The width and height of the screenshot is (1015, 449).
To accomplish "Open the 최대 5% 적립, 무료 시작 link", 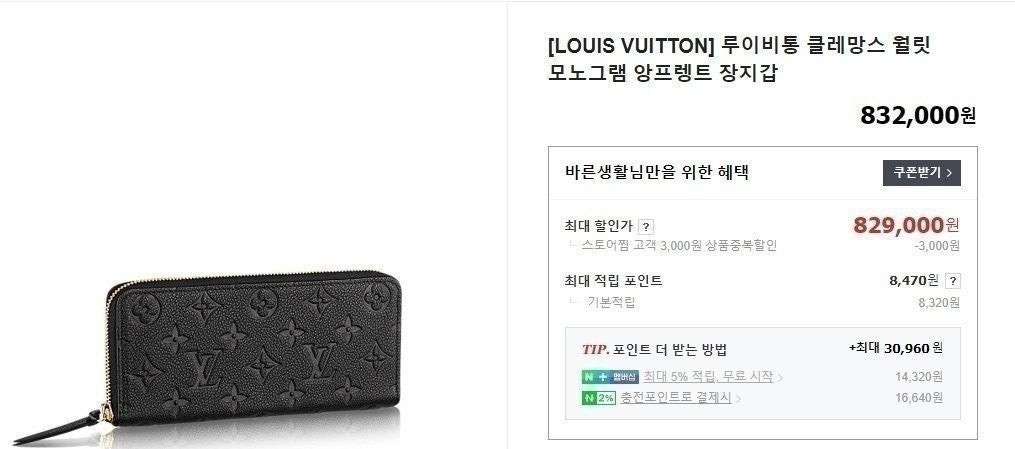I will (x=708, y=377).
